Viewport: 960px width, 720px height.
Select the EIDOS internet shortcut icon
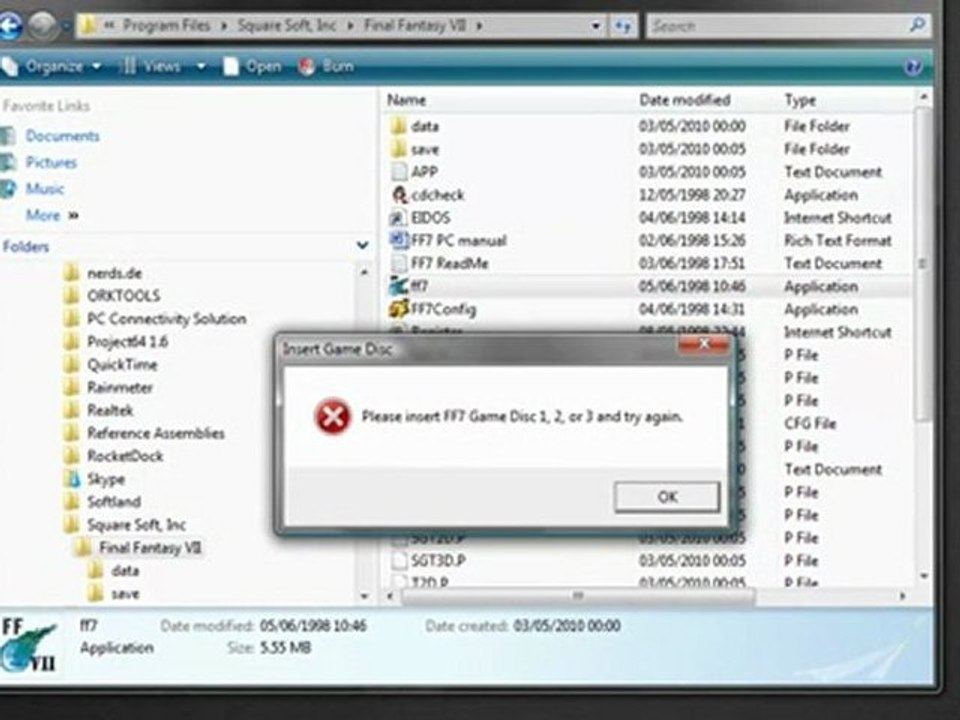(x=399, y=218)
